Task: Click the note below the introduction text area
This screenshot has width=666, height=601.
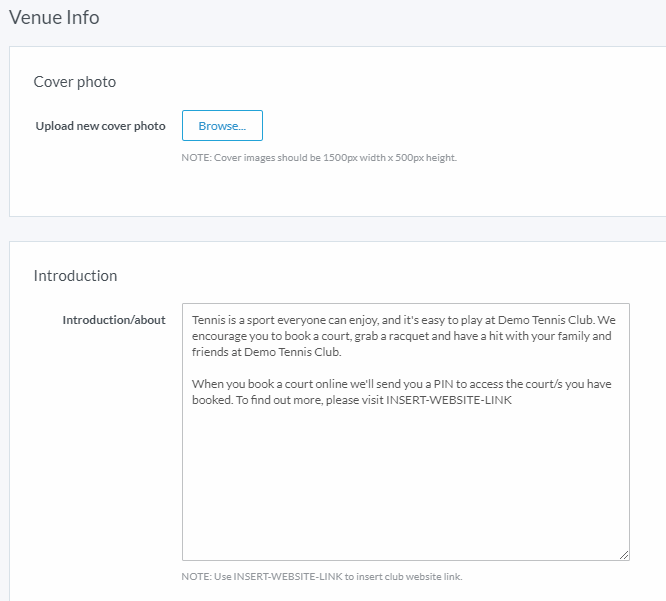Action: (x=322, y=576)
